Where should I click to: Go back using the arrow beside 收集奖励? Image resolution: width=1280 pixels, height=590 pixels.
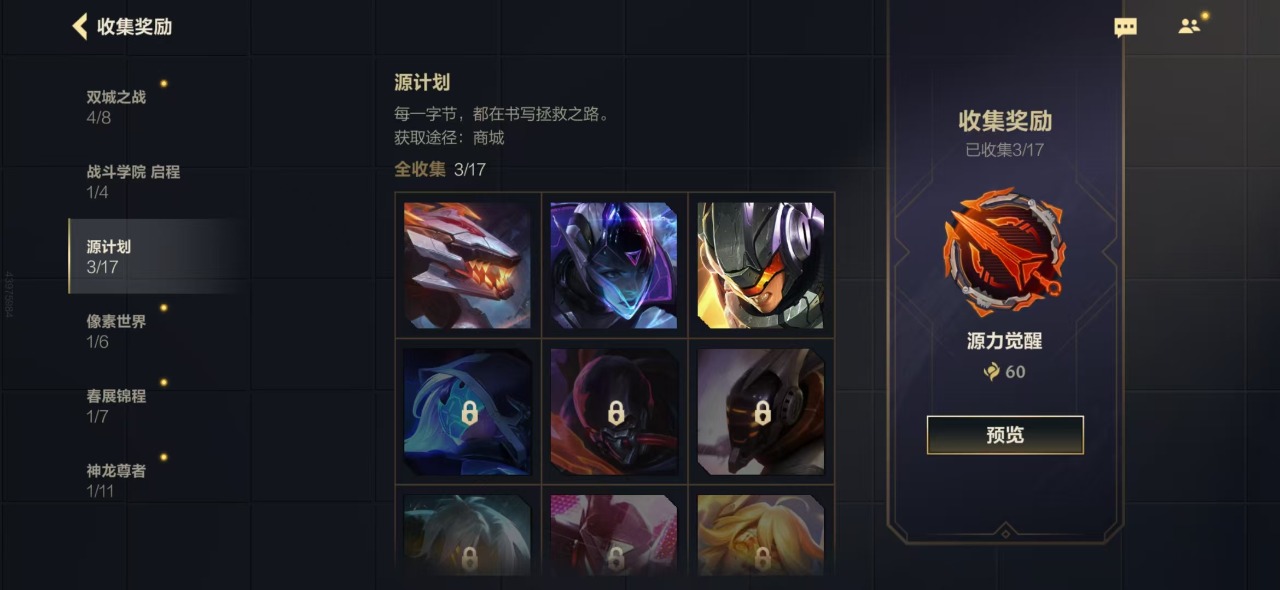pos(80,27)
